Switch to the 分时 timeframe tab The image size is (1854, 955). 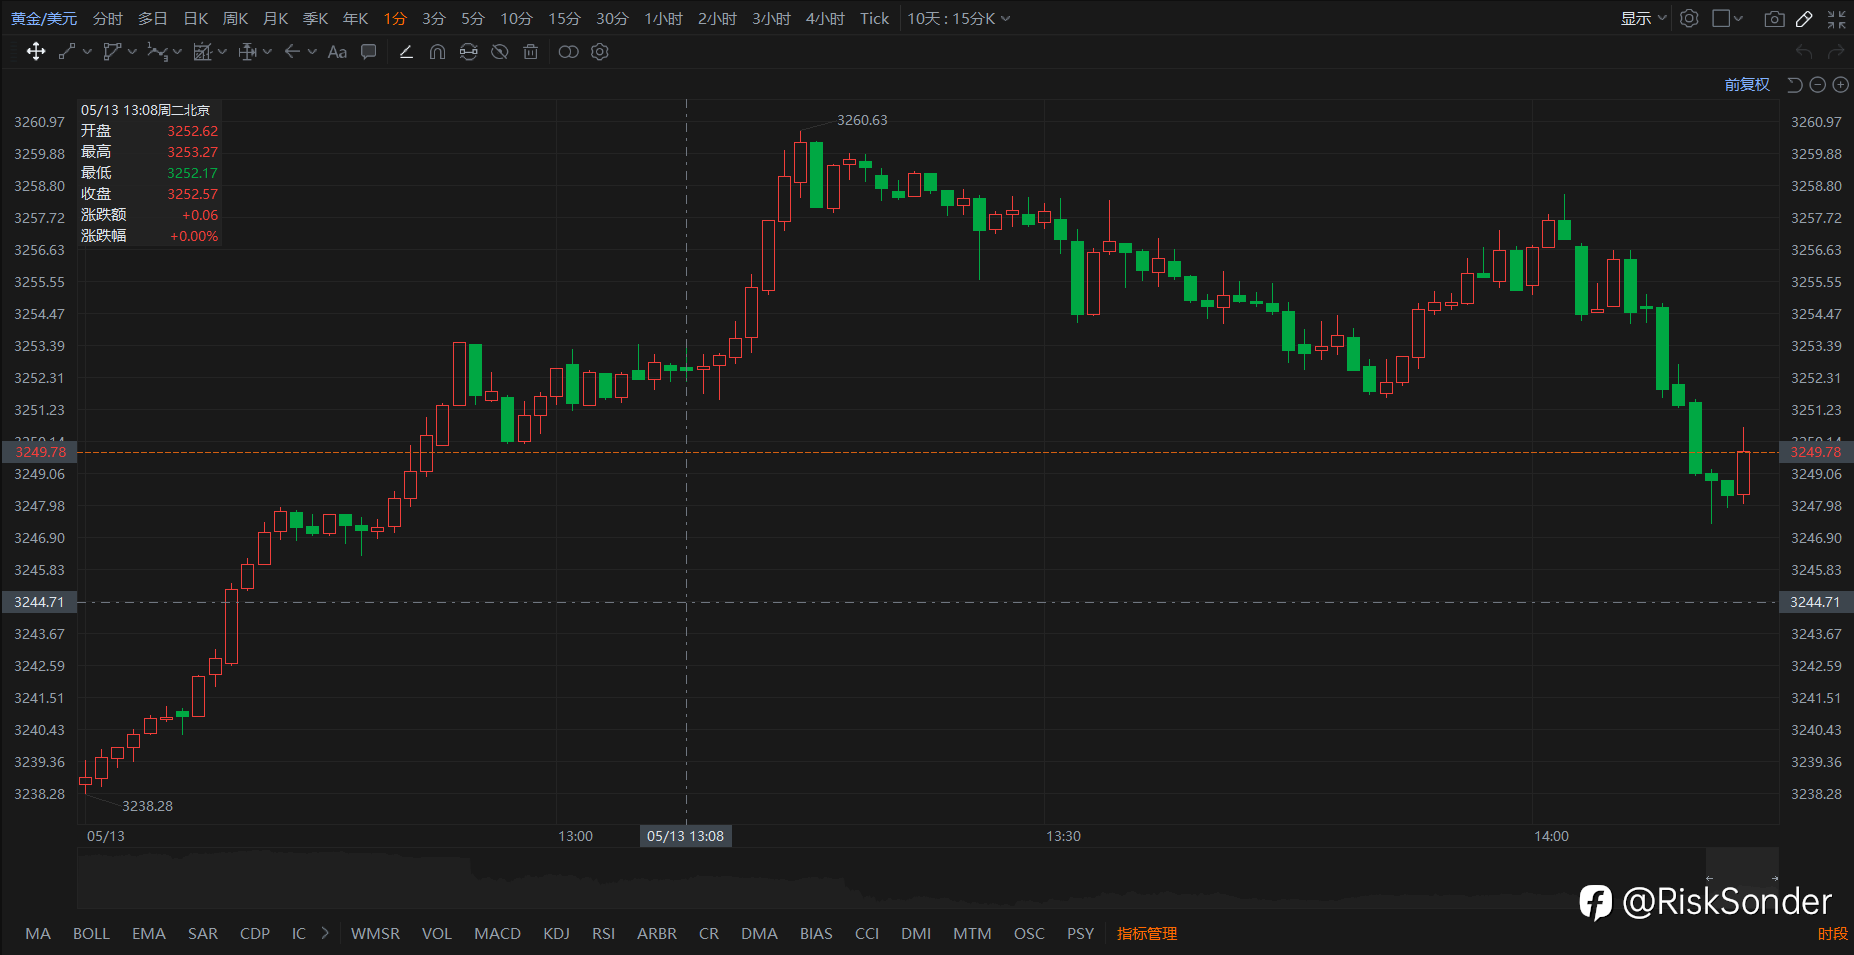click(x=107, y=18)
